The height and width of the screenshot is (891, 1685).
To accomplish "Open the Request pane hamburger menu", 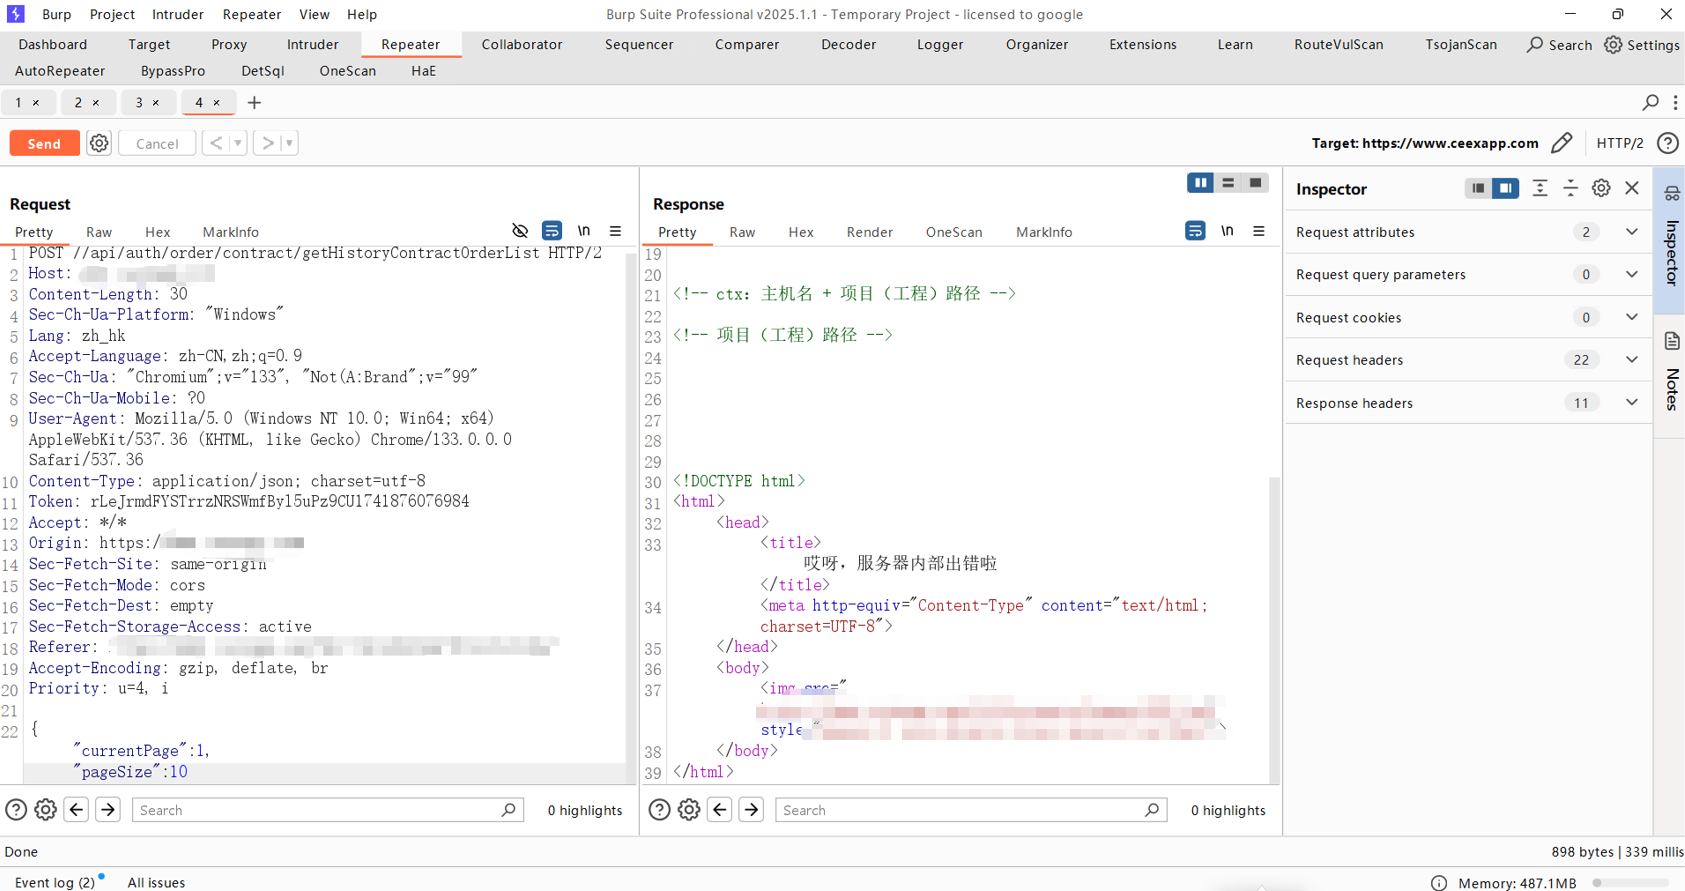I will 615,231.
